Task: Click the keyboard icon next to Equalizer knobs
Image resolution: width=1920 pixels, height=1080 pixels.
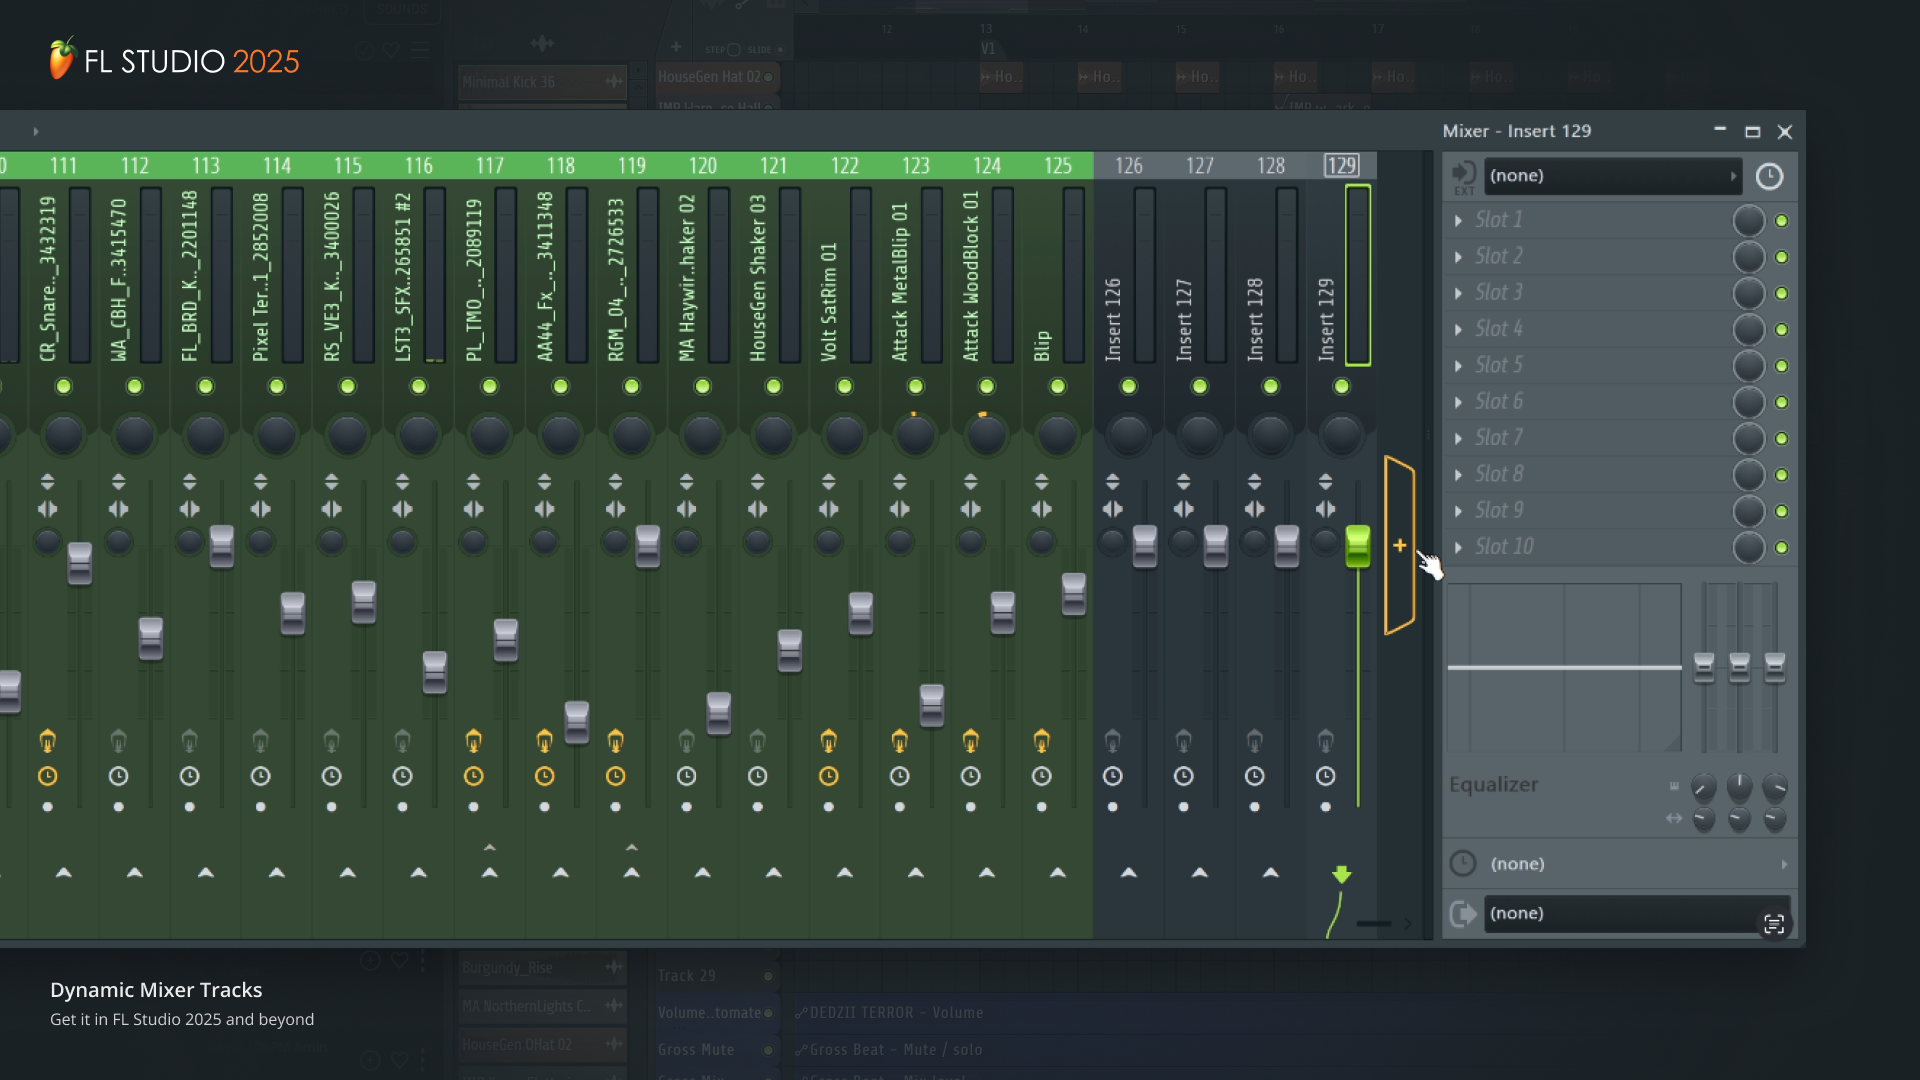Action: coord(1675,786)
